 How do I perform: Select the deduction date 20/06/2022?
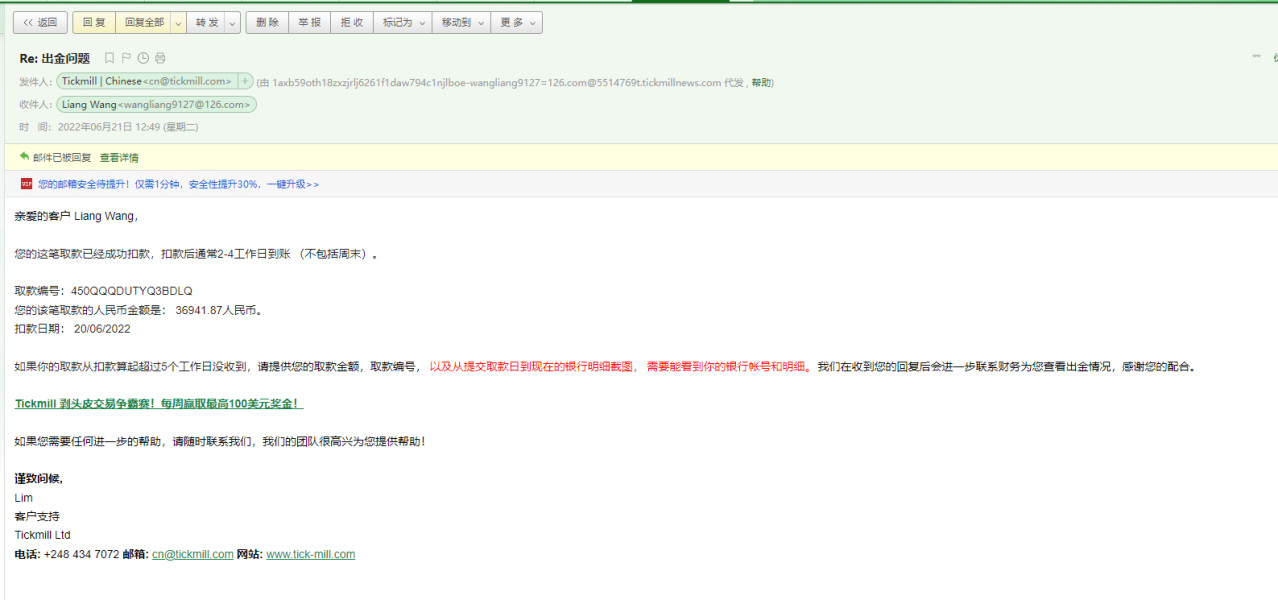pos(102,329)
